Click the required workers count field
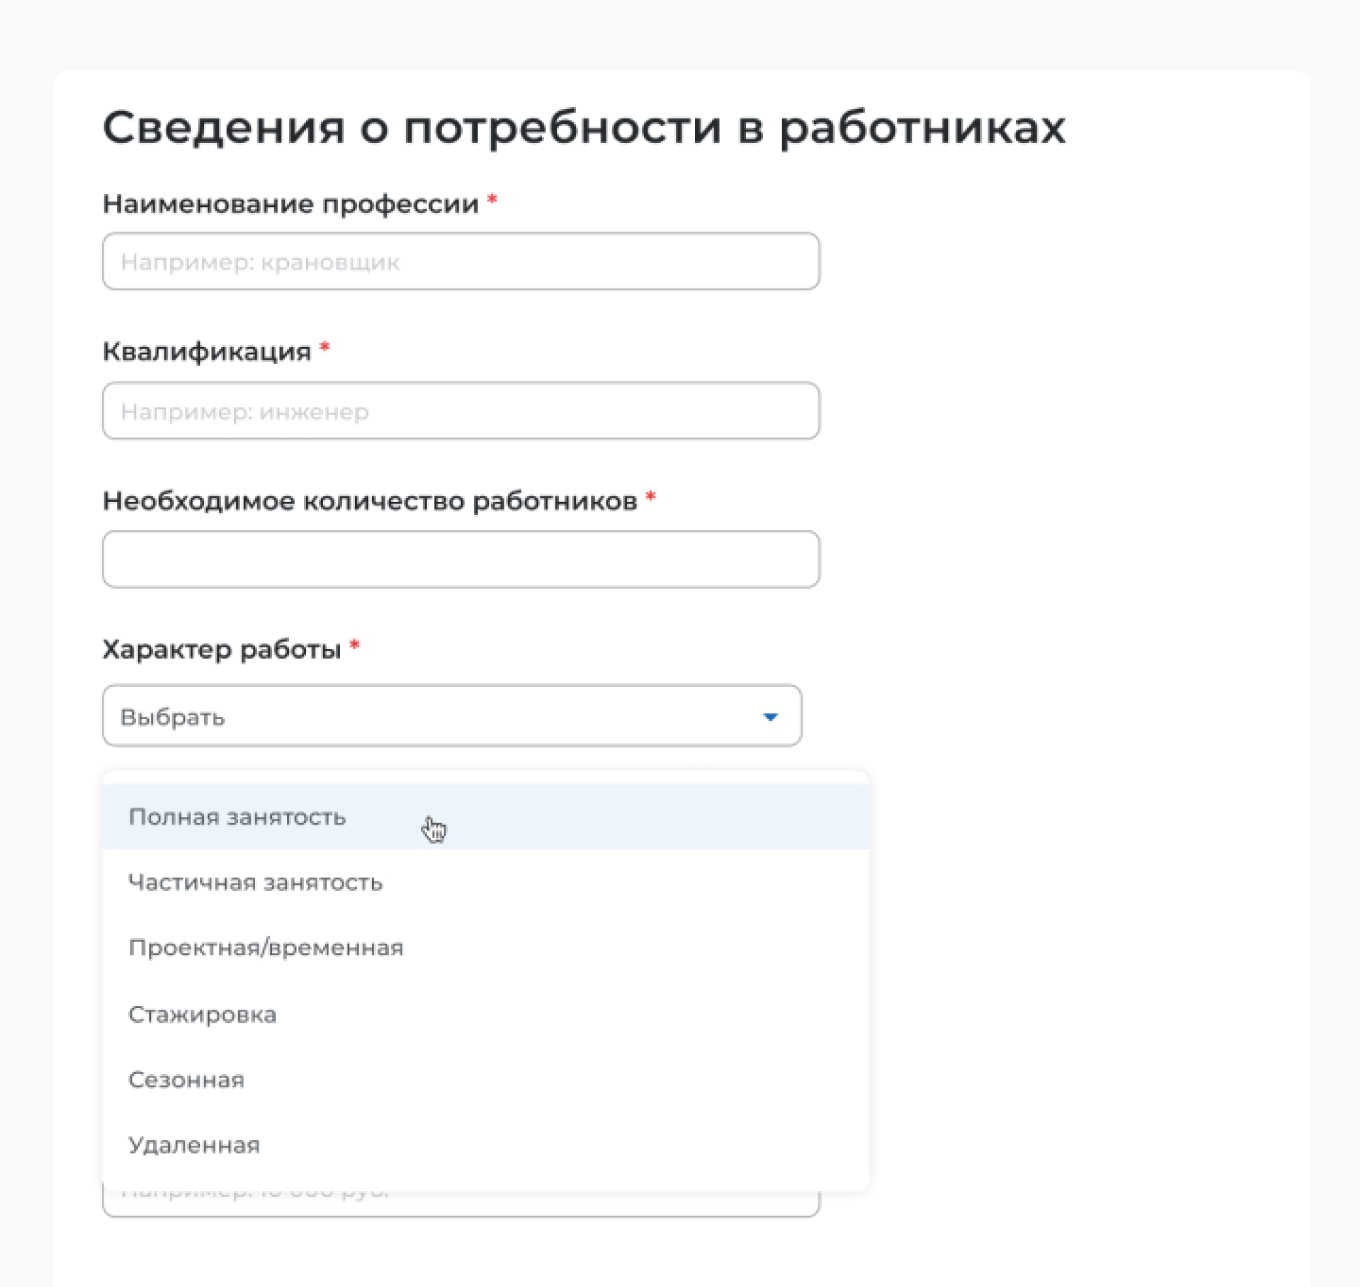The image size is (1360, 1287). (460, 559)
